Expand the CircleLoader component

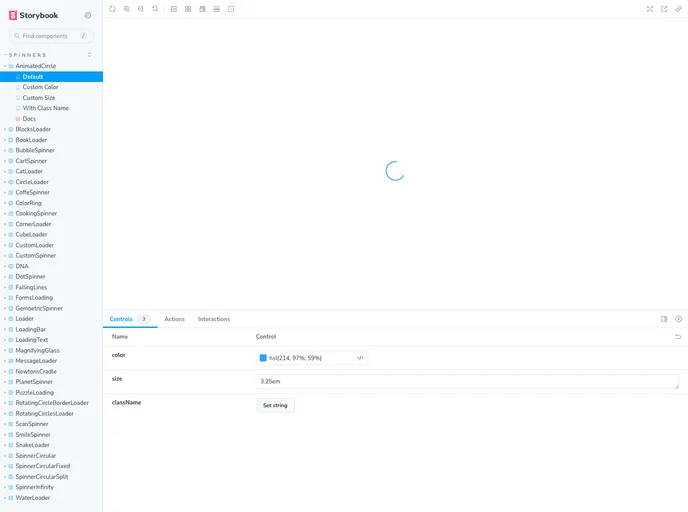32,182
